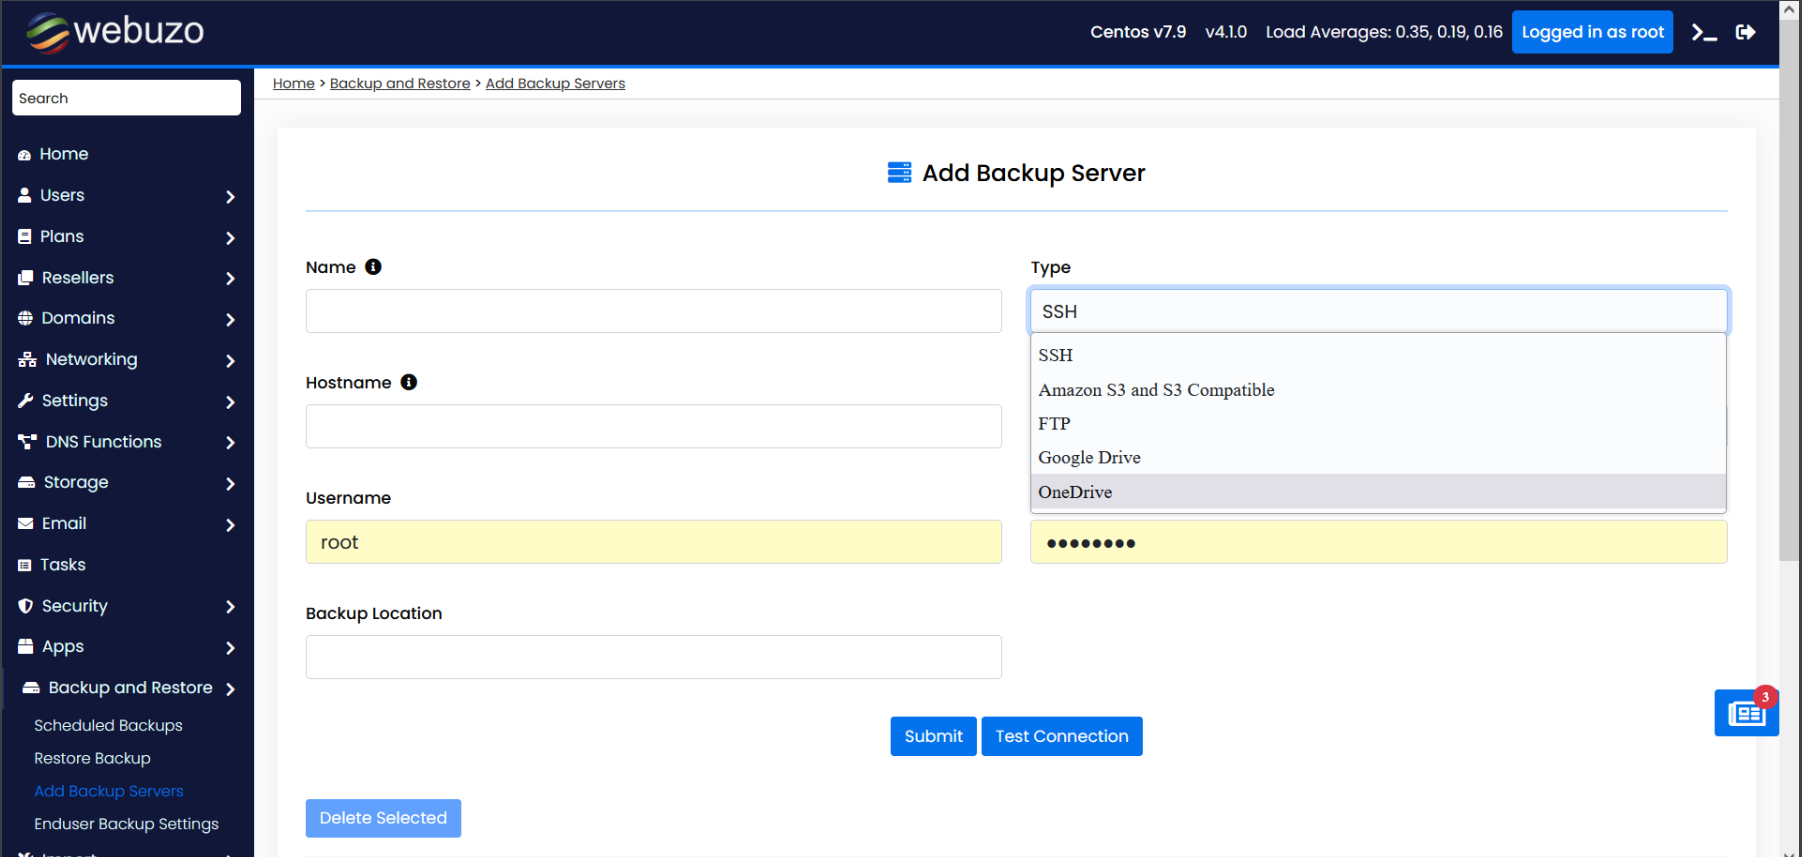Screen dimensions: 1802x857
Task: Click the Test Connection button
Action: click(1061, 736)
